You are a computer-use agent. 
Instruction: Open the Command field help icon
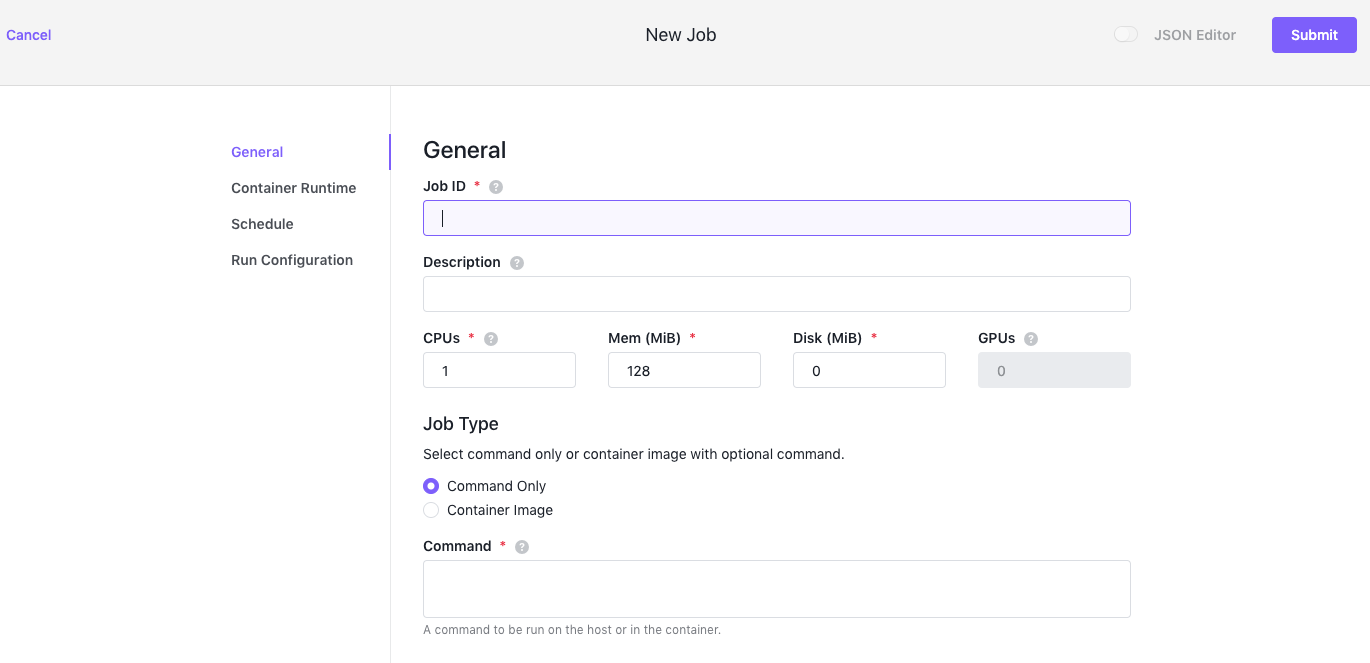coord(522,547)
